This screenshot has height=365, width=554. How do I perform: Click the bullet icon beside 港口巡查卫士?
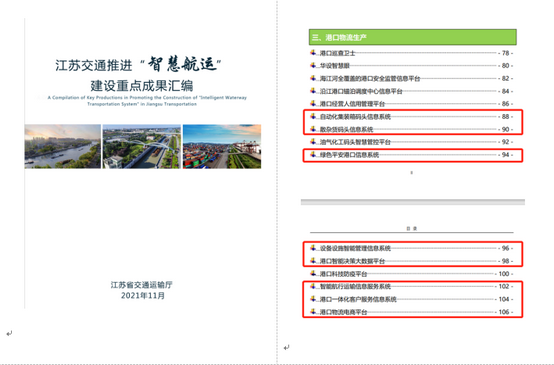(313, 53)
